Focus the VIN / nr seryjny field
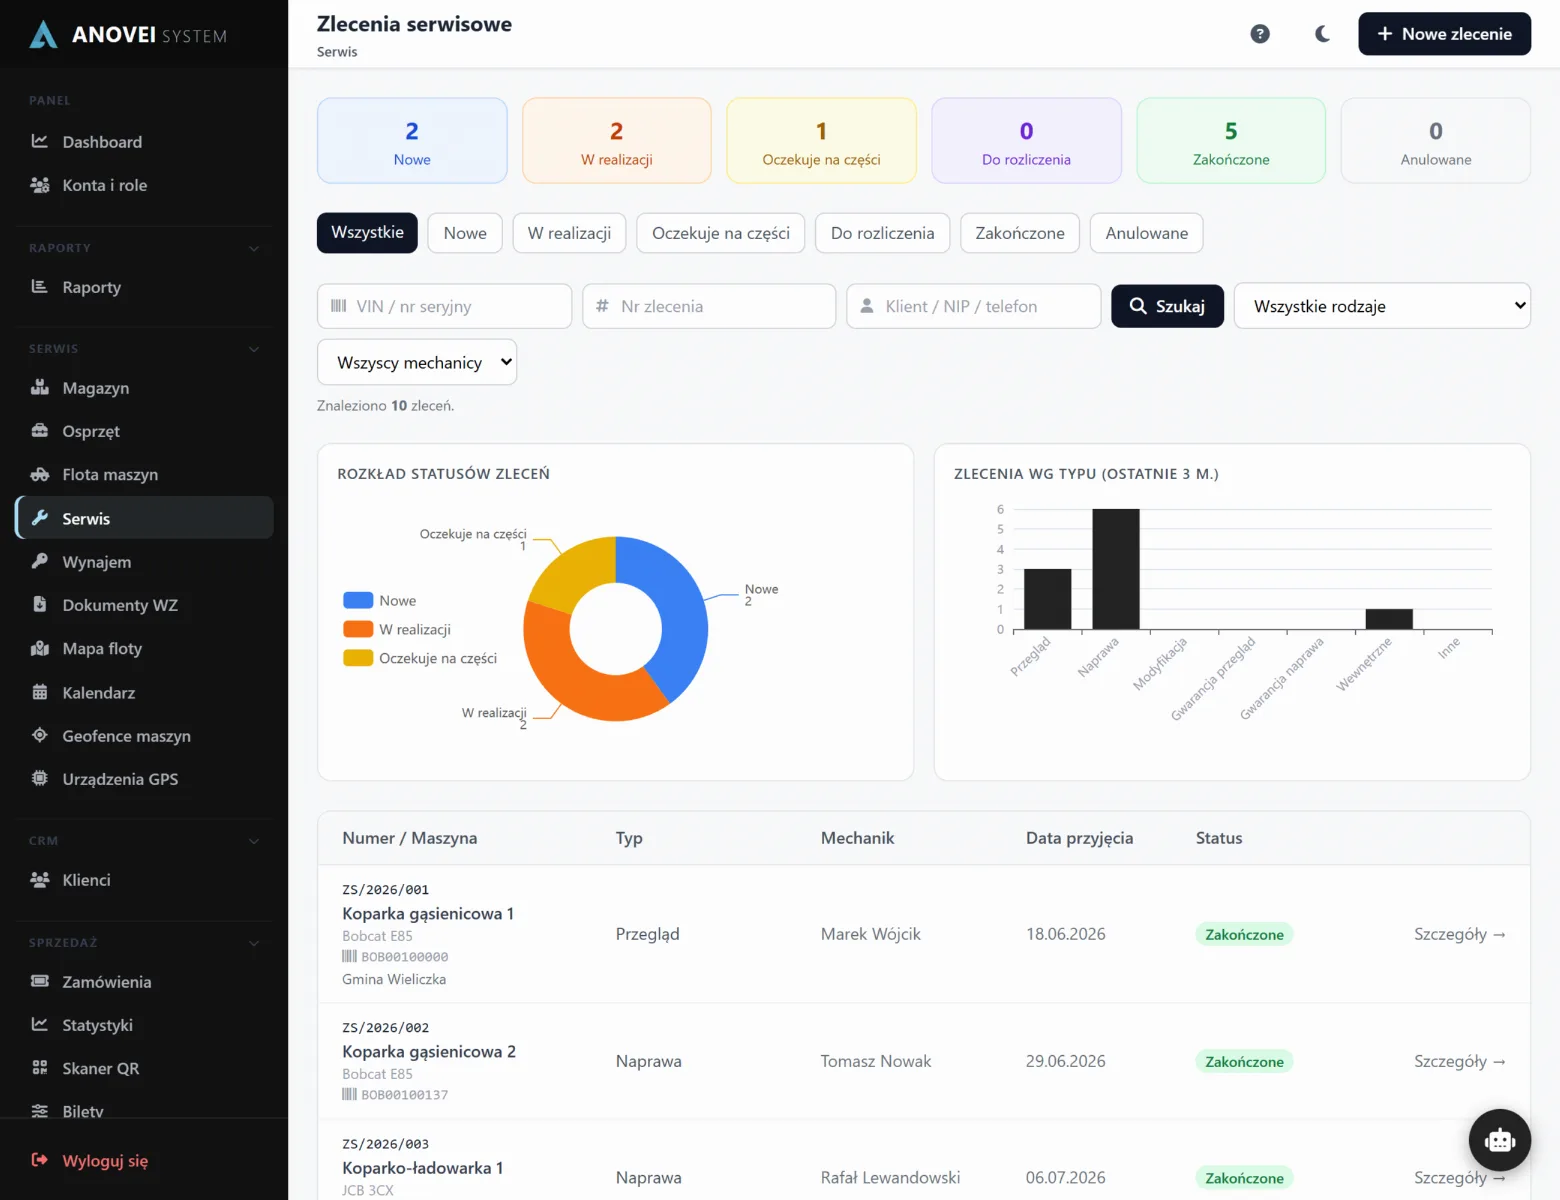The height and width of the screenshot is (1200, 1560). (x=444, y=306)
